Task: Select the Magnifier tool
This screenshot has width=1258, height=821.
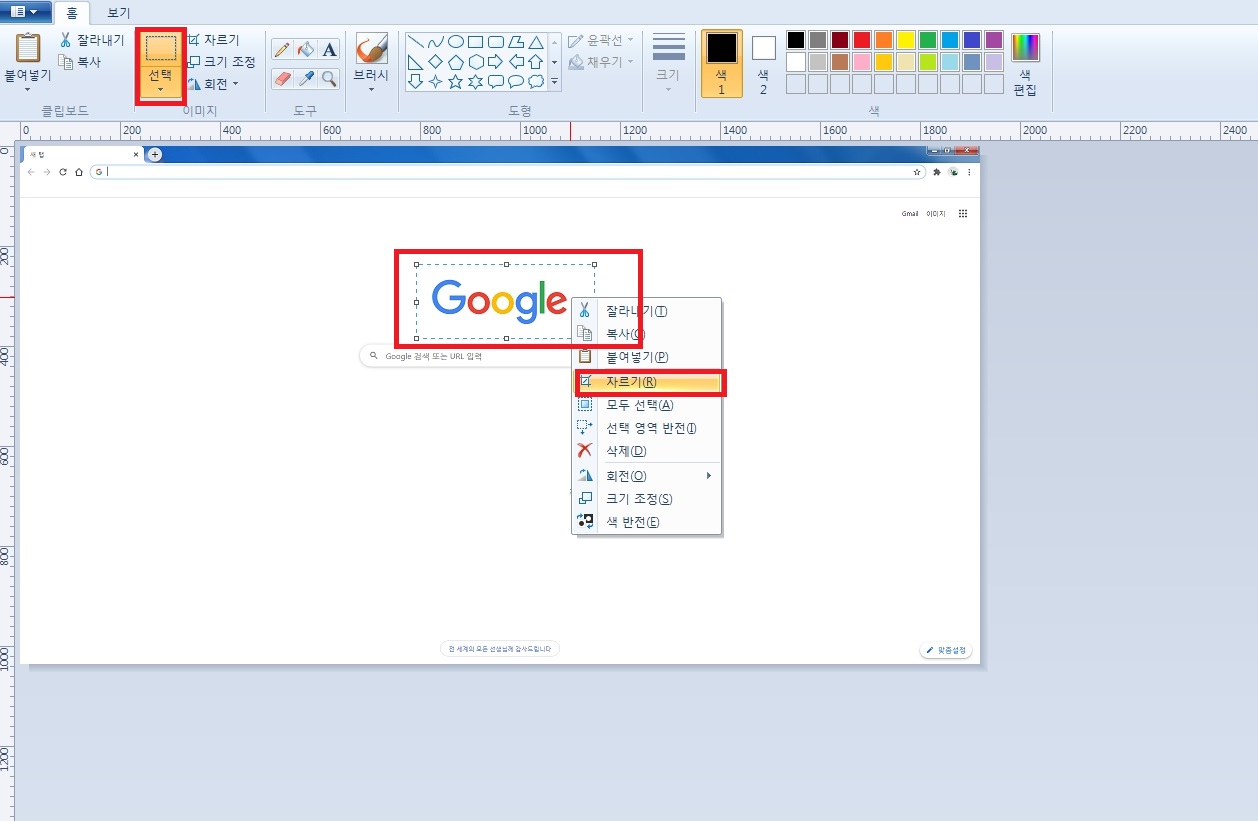Action: pyautogui.click(x=329, y=78)
